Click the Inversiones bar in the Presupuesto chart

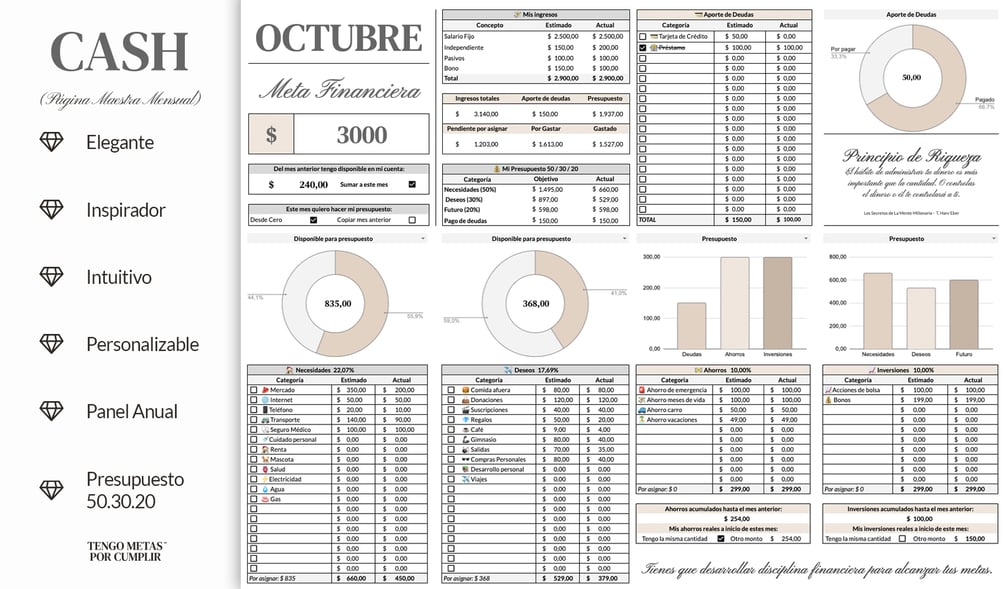777,303
